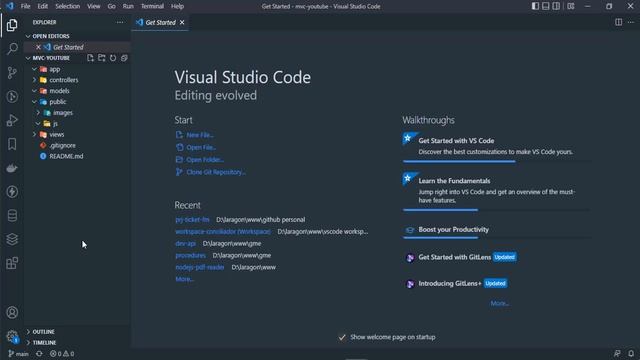
Task: Open the editor more actions ellipsis
Action: click(x=631, y=22)
